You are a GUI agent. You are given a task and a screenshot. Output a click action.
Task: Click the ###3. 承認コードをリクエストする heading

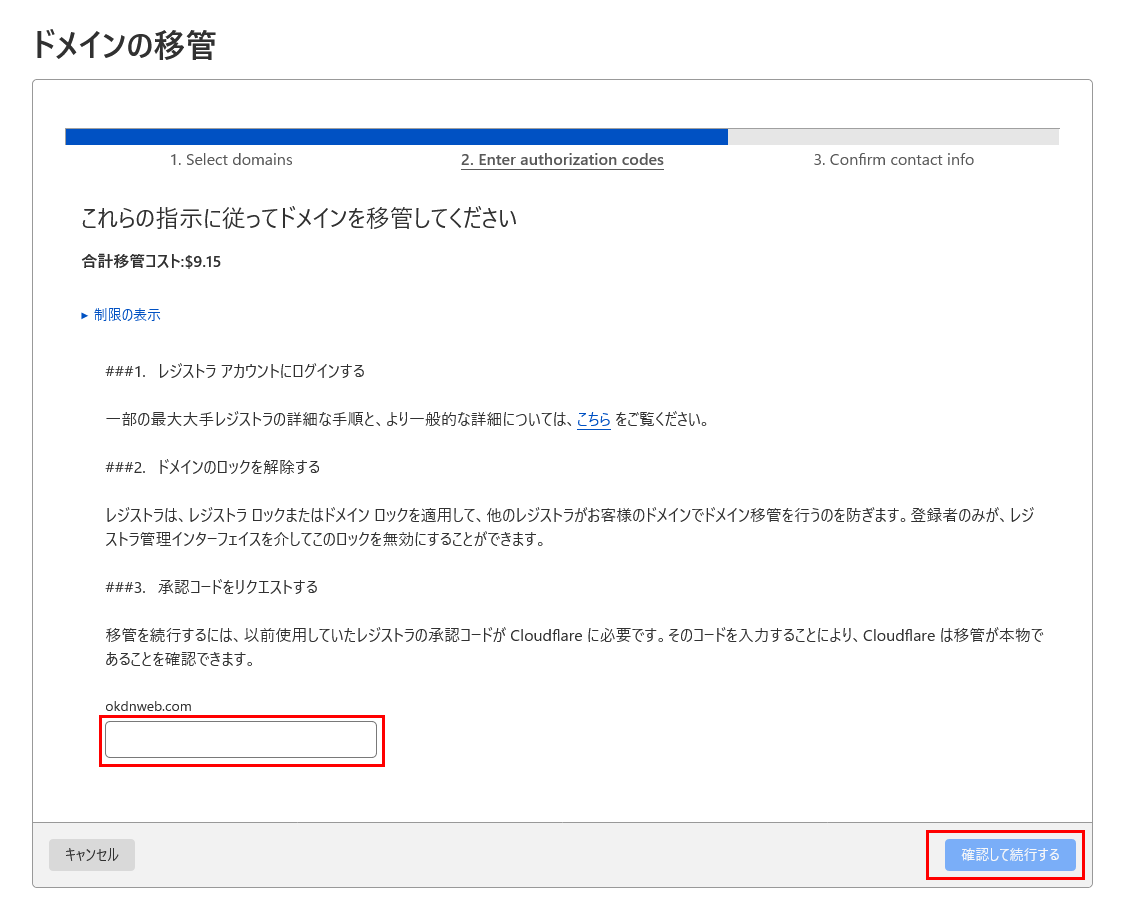click(x=212, y=587)
